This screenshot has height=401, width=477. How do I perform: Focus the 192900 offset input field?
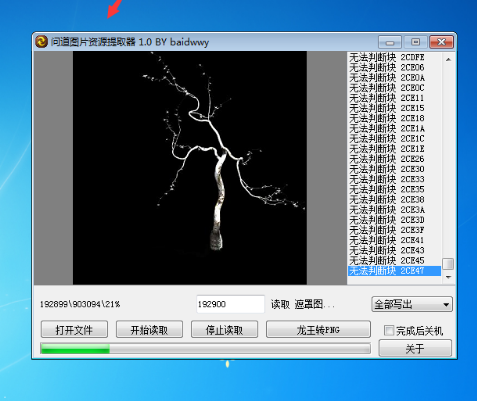pyautogui.click(x=230, y=304)
